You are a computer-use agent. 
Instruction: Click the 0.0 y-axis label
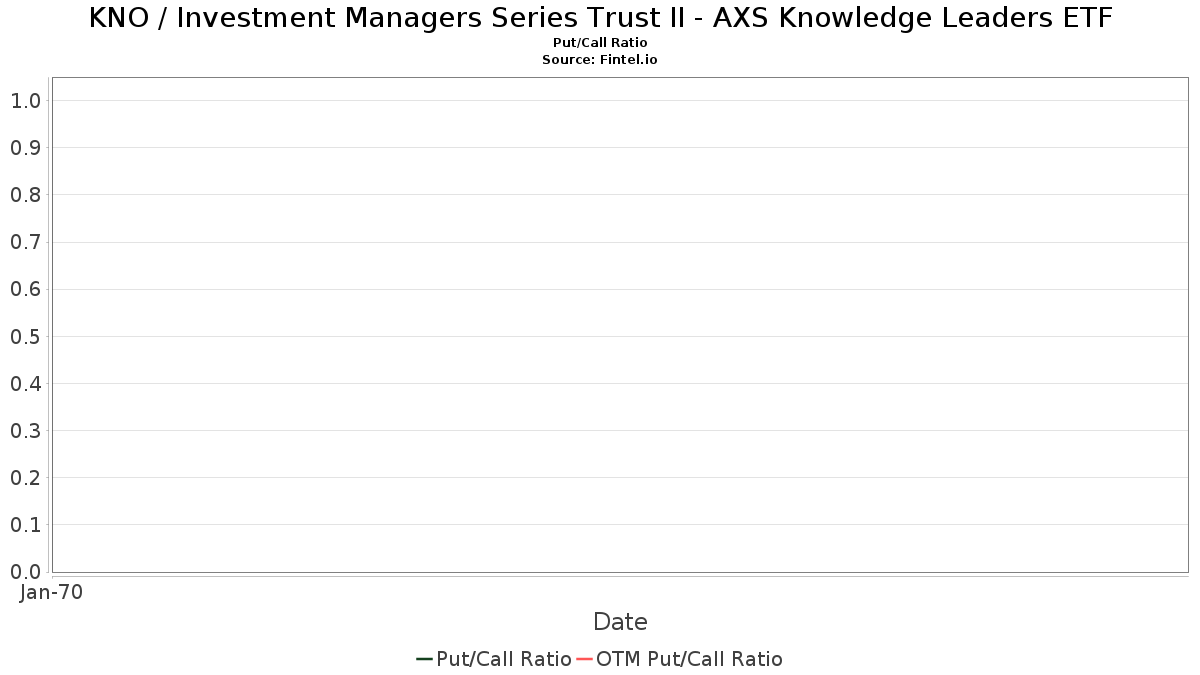tap(25, 572)
